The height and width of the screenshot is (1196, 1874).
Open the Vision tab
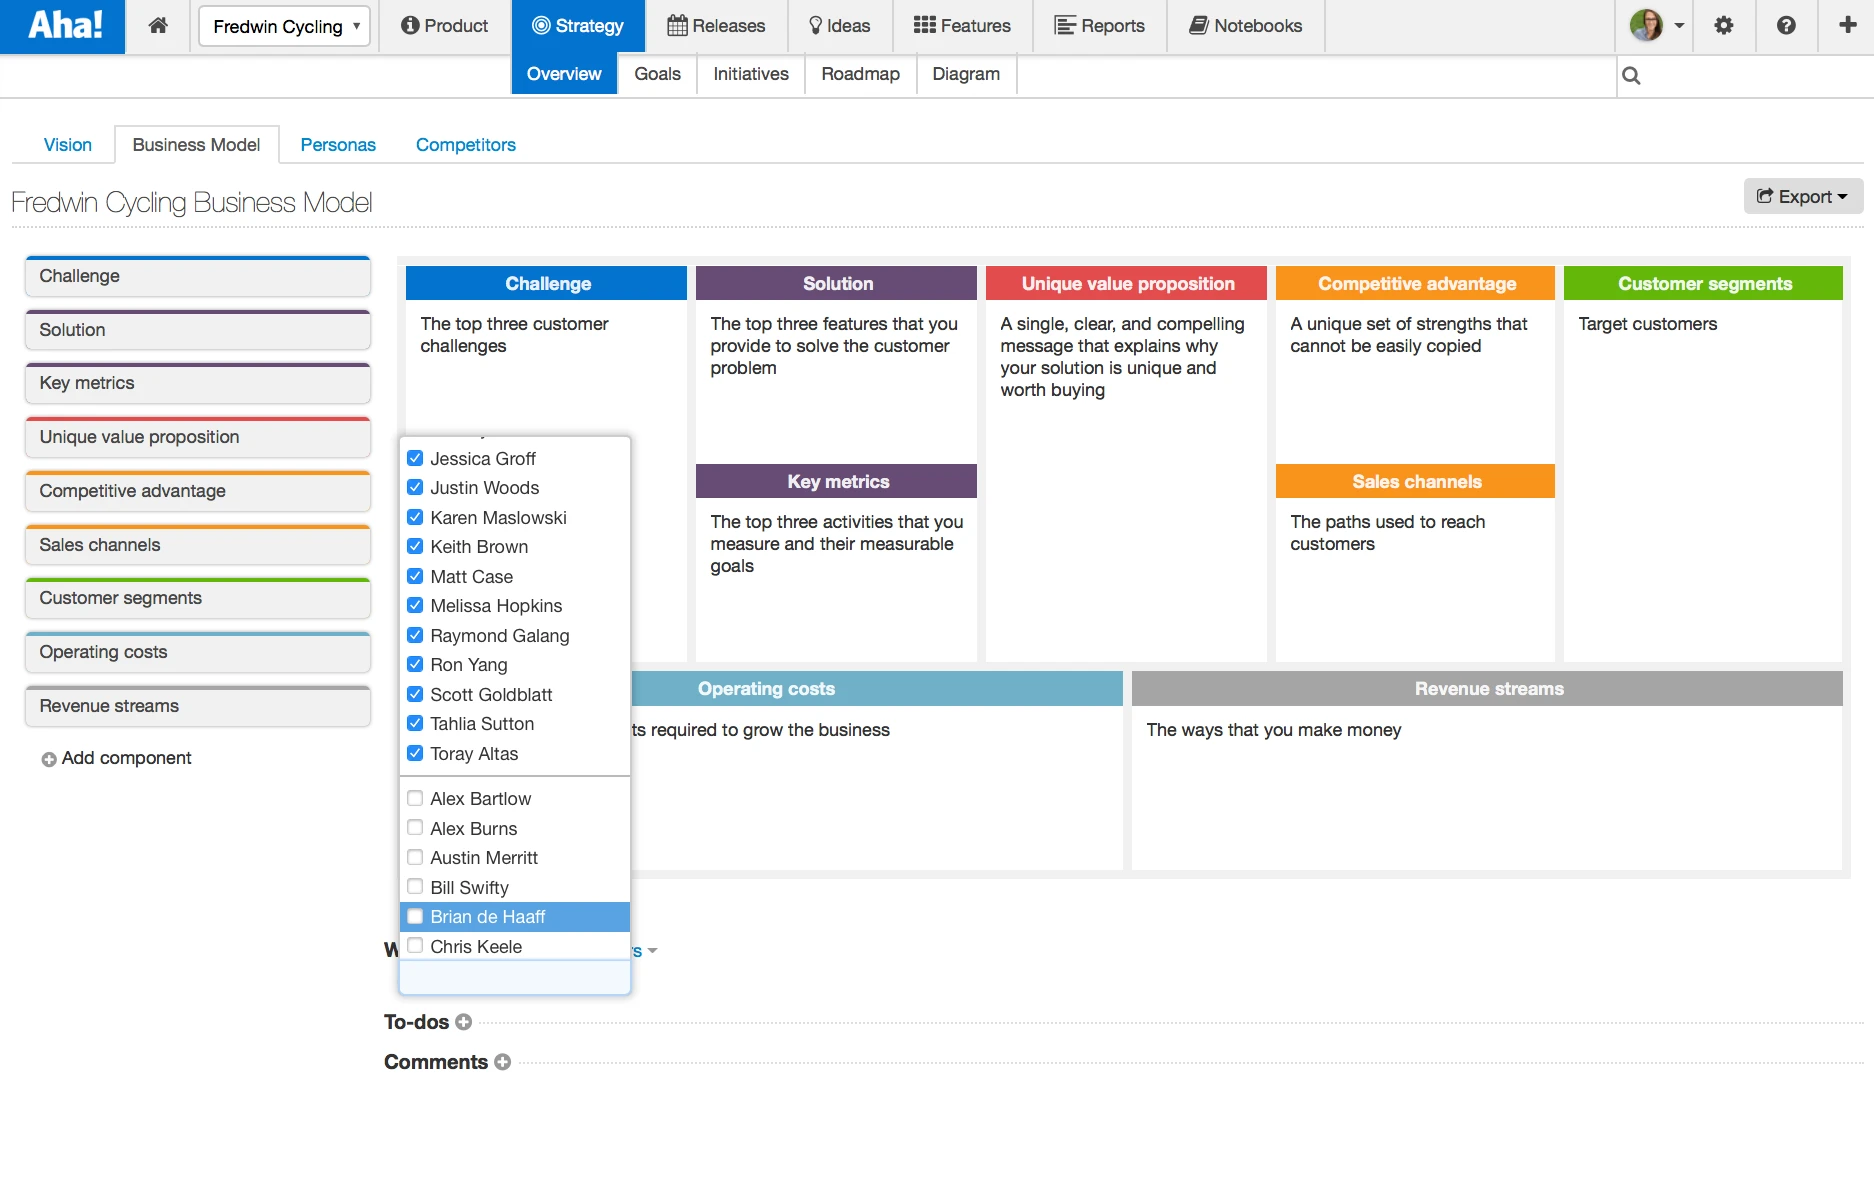point(68,145)
